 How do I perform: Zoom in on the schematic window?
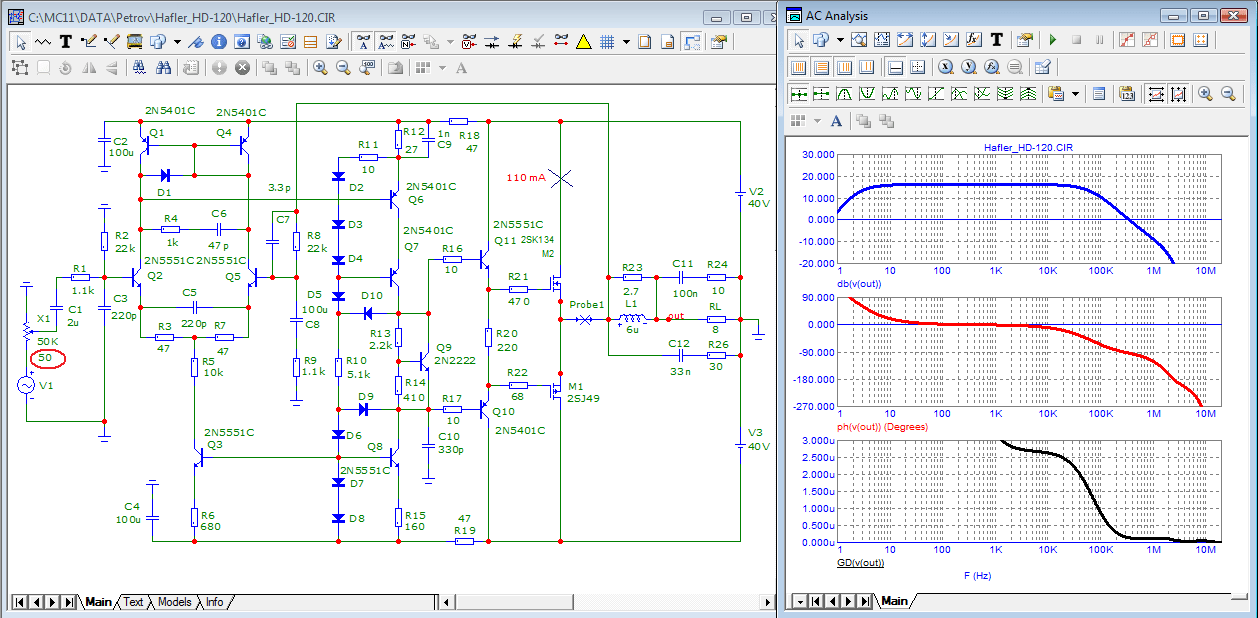tap(320, 67)
